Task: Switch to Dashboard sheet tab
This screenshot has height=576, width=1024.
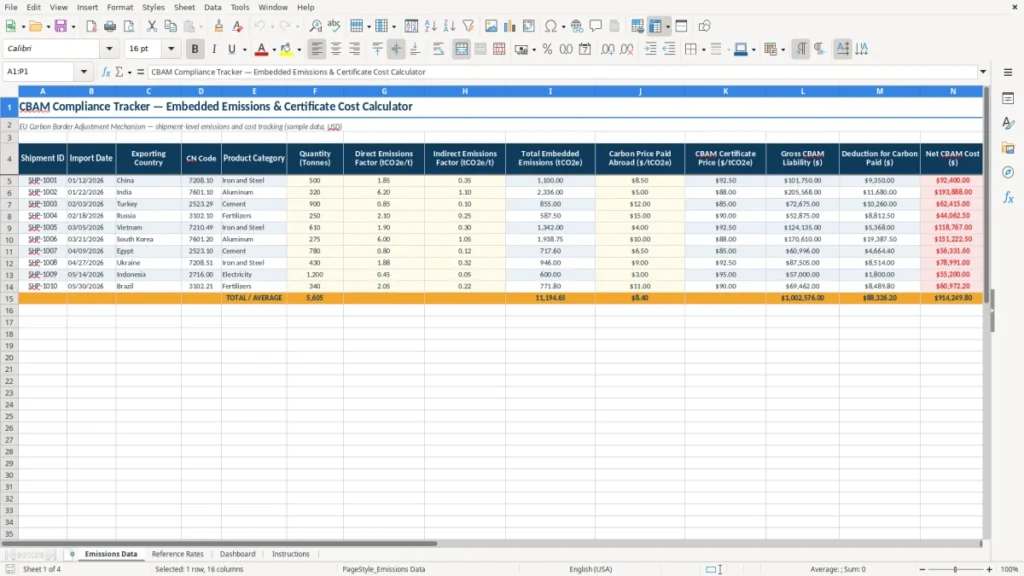Action: tap(238, 554)
